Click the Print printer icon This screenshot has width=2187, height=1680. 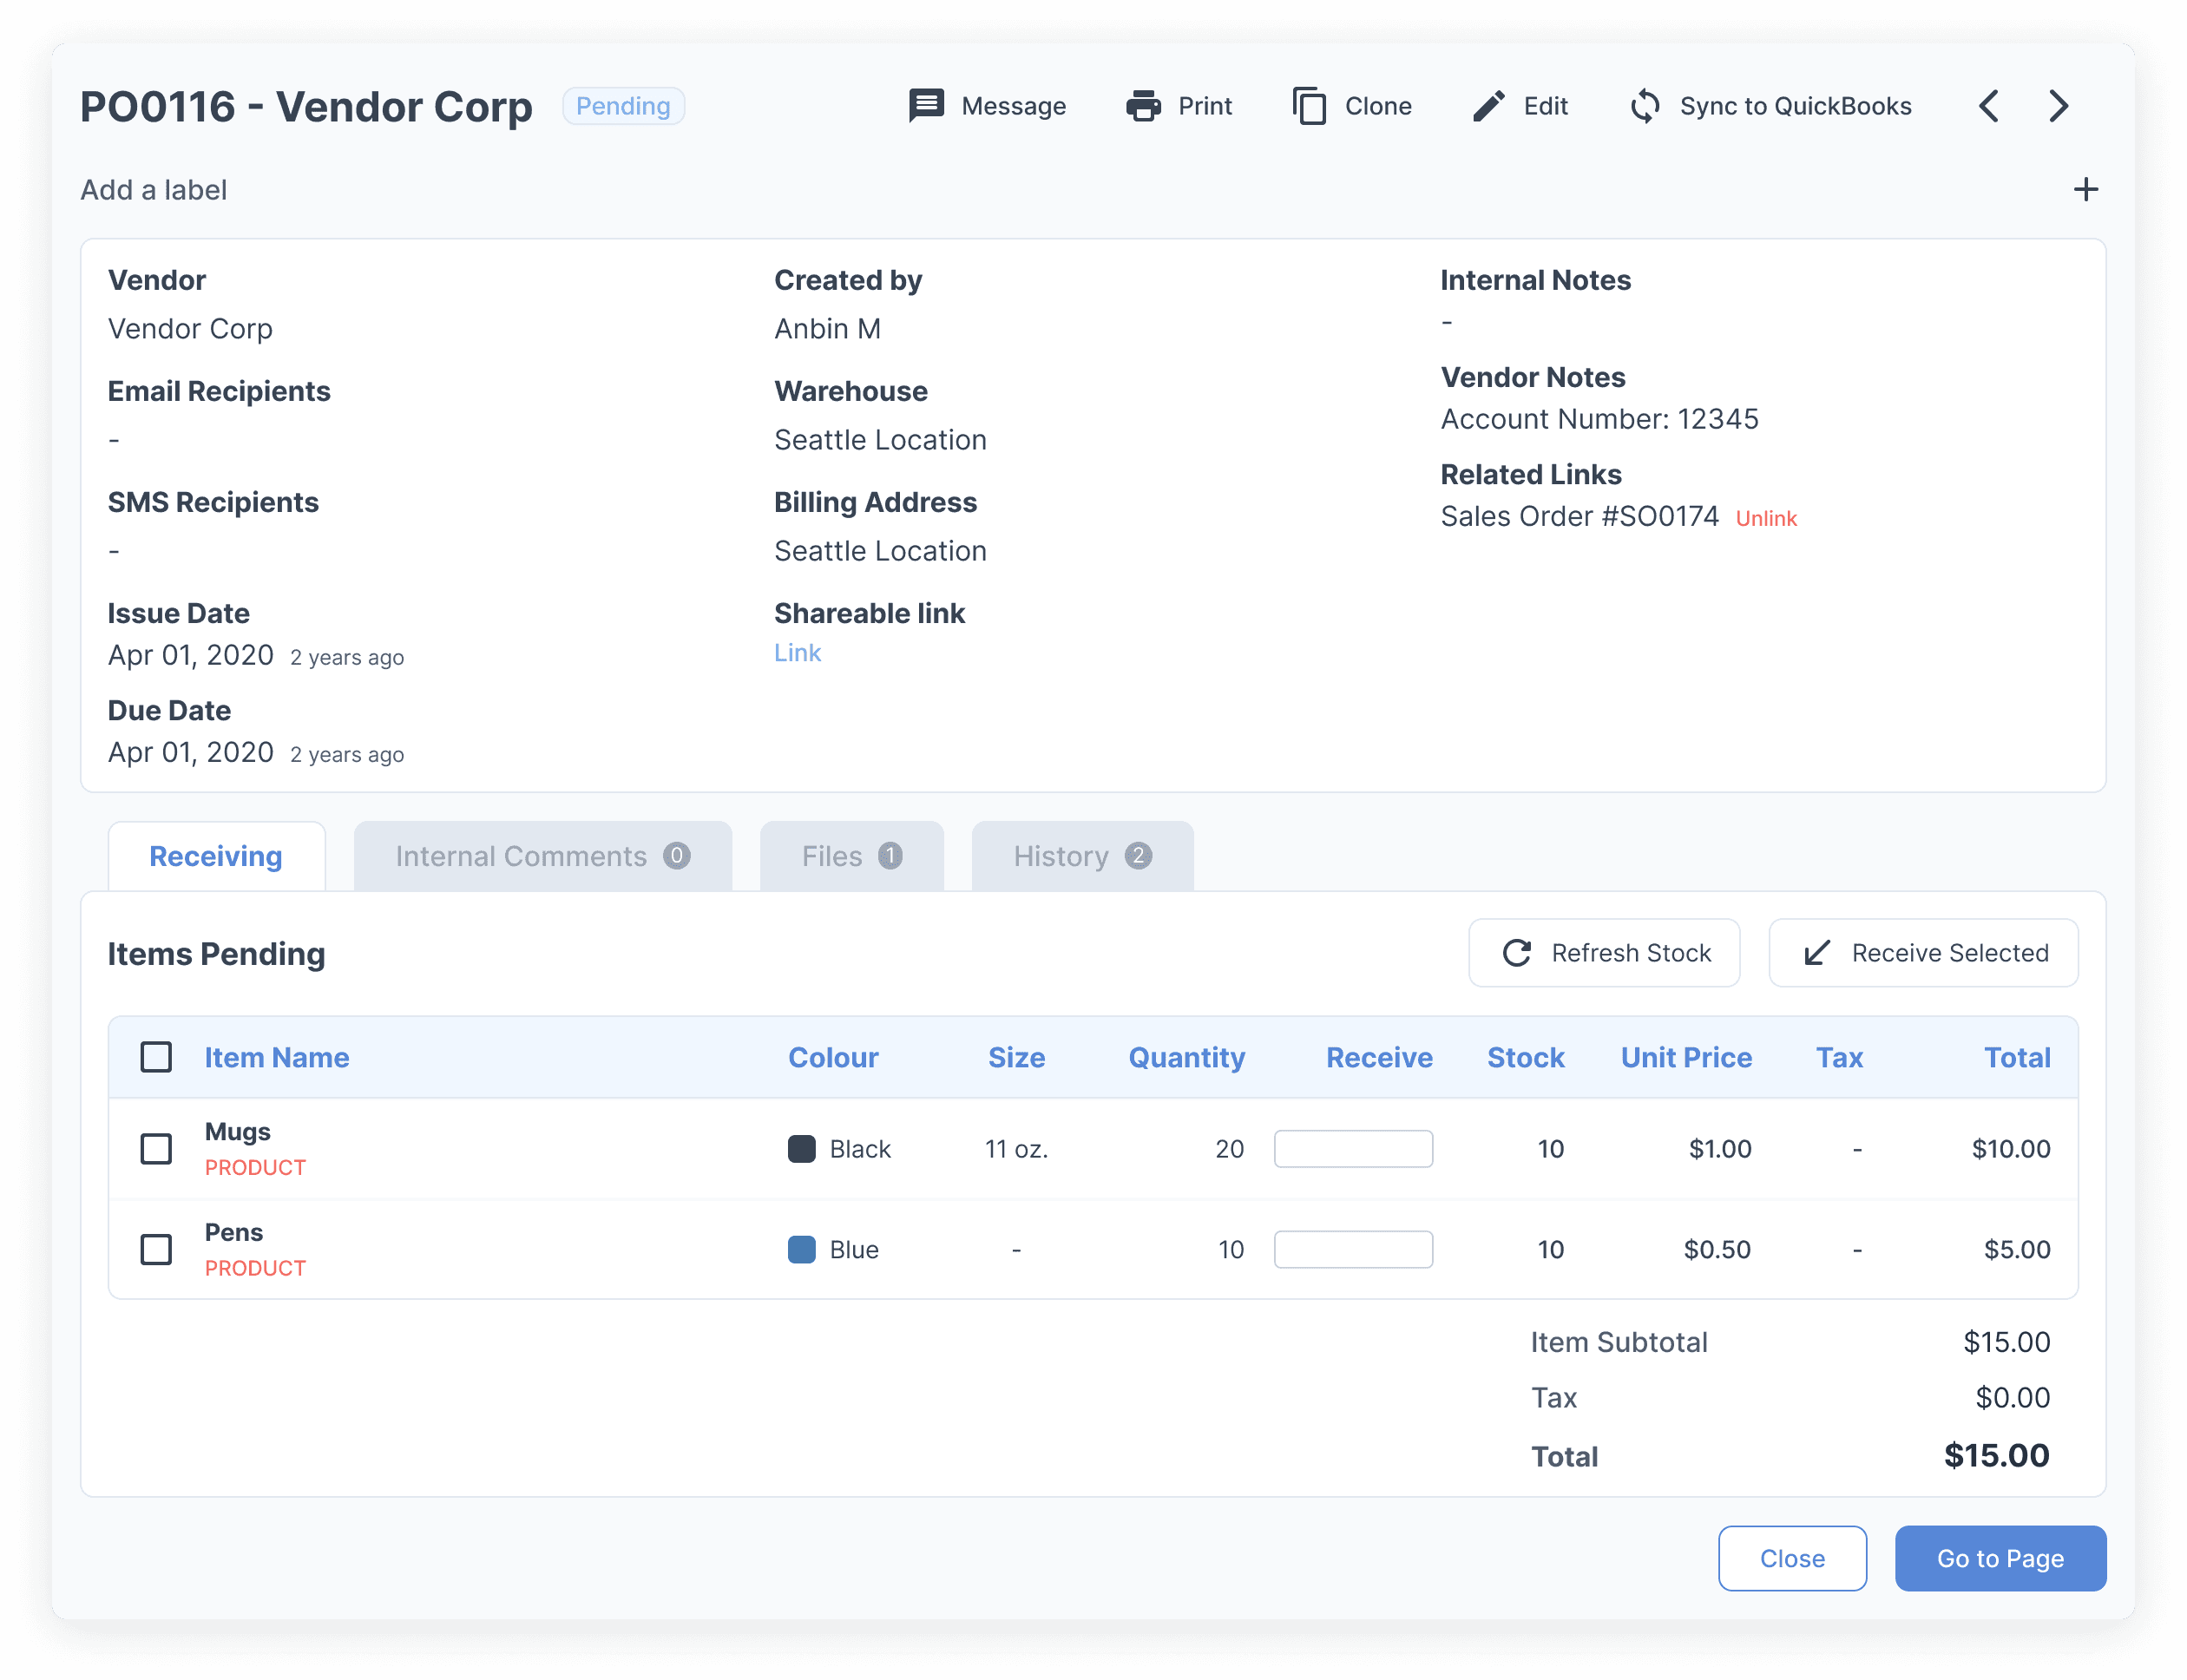coord(1143,105)
